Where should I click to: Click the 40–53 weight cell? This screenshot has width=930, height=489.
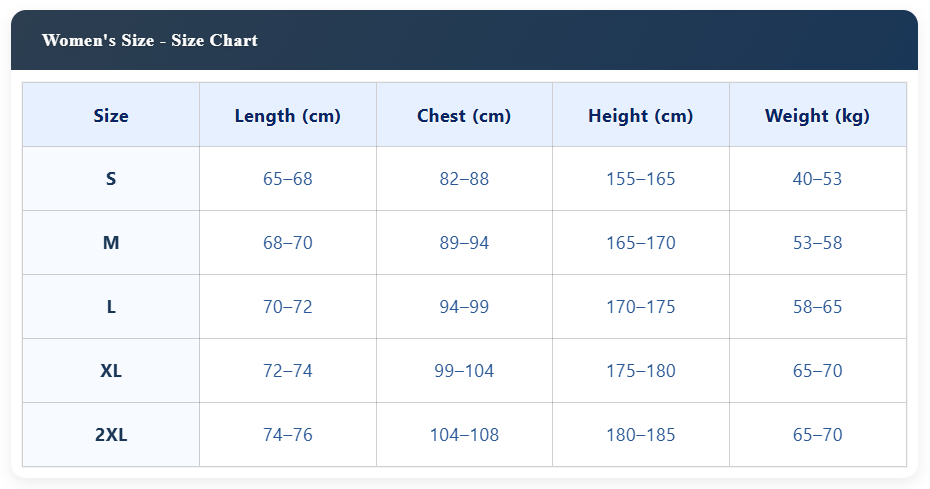click(817, 179)
